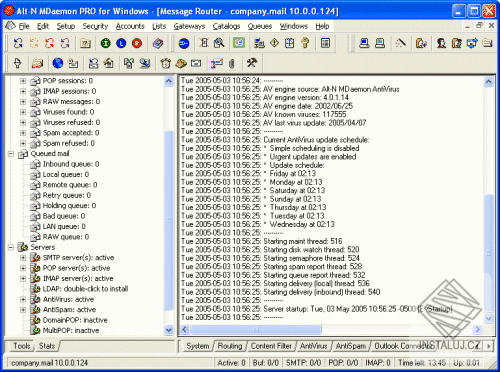Click the telephone toolbar icon
Screen dimensions: 500x372
point(181,63)
